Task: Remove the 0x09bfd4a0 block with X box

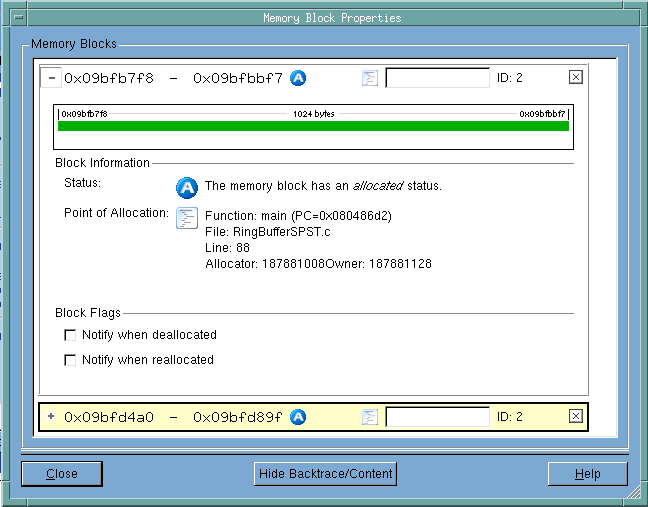Action: 575,416
